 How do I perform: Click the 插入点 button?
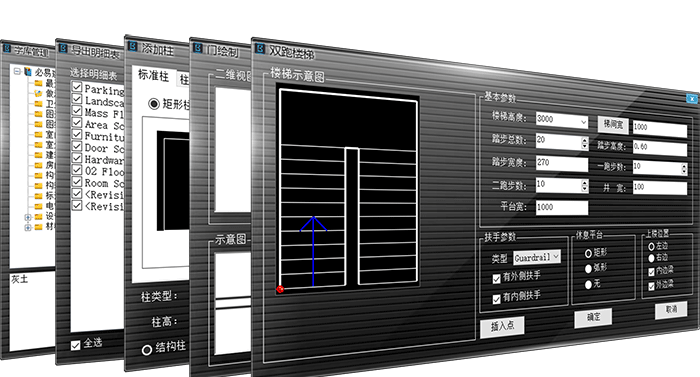click(x=502, y=327)
